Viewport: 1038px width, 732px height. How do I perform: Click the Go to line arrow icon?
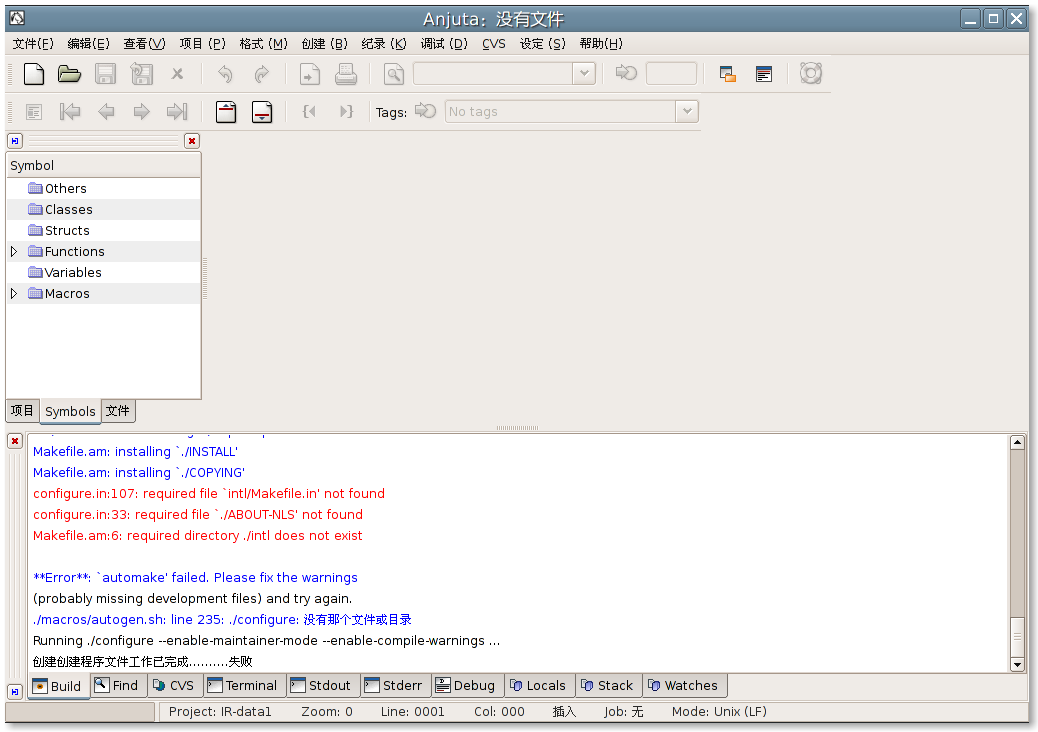click(x=626, y=73)
